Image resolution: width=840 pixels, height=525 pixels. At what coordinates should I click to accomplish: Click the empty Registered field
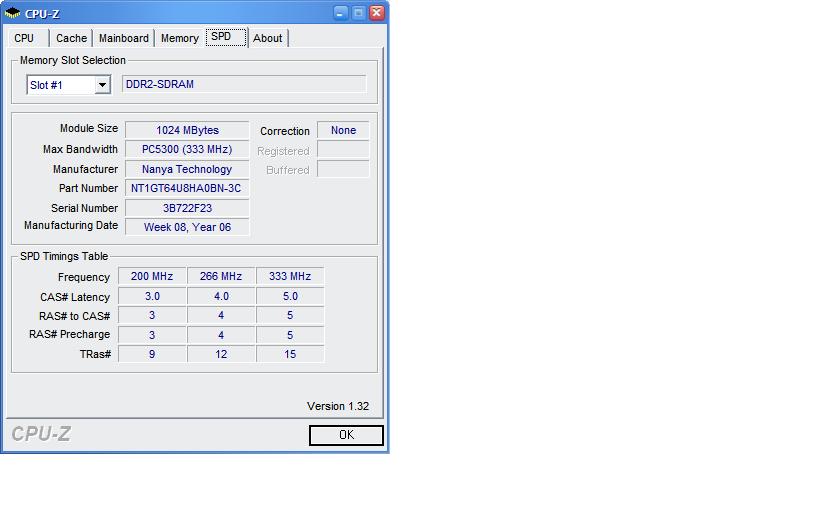(x=343, y=149)
